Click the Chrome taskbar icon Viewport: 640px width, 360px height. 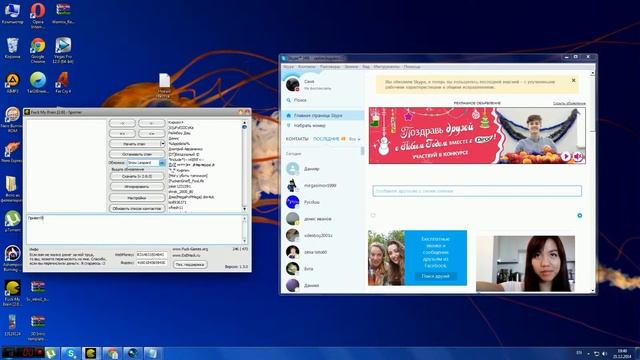(x=112, y=353)
